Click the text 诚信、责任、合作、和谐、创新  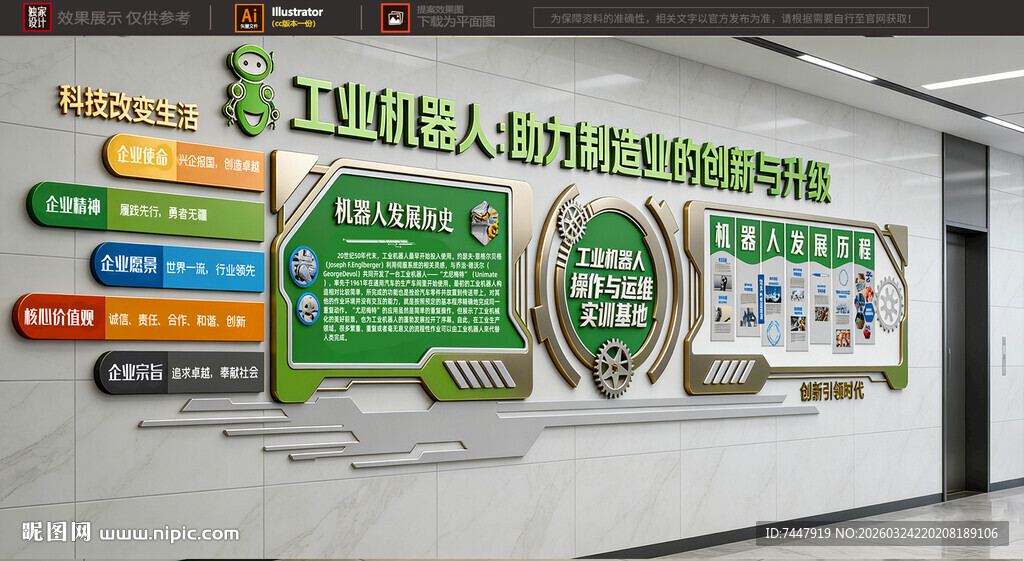177,320
